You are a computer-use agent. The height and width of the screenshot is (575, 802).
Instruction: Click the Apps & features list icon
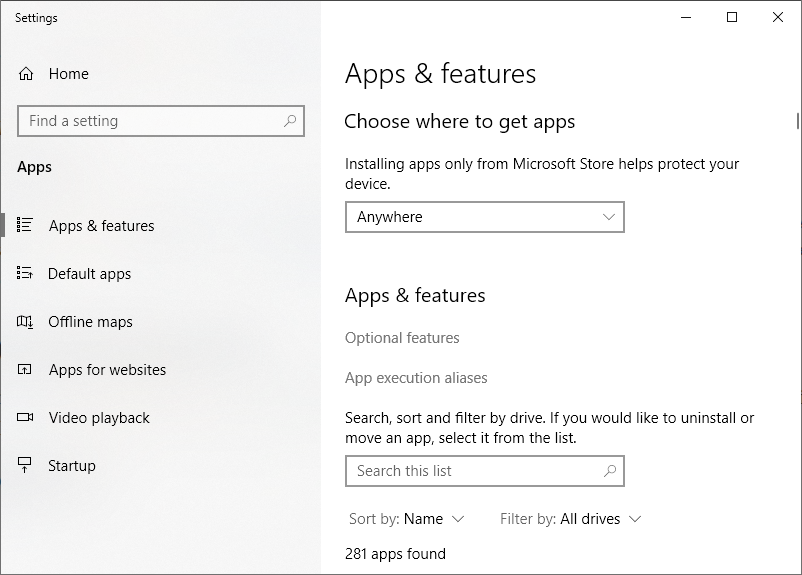point(25,225)
